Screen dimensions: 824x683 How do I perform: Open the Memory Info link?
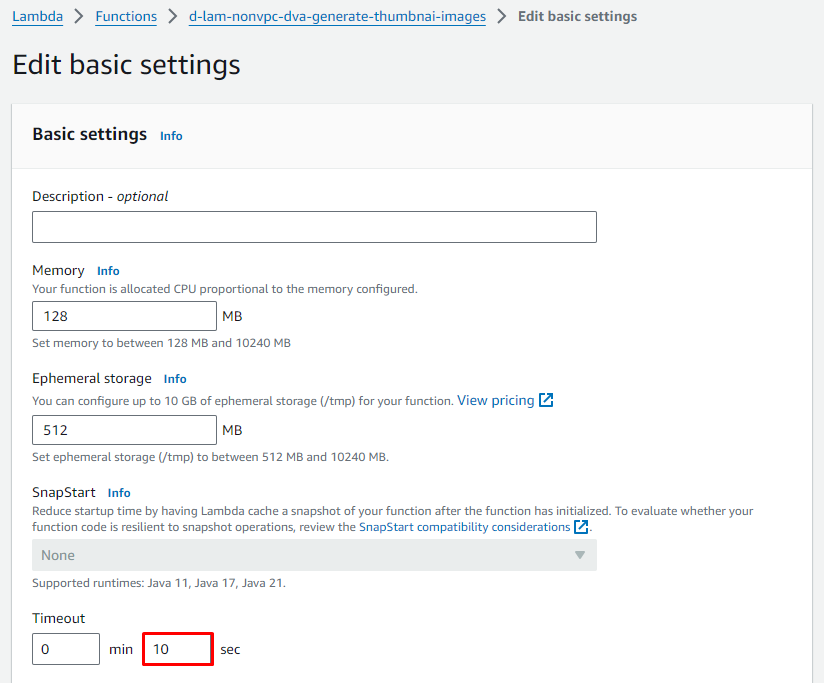108,271
